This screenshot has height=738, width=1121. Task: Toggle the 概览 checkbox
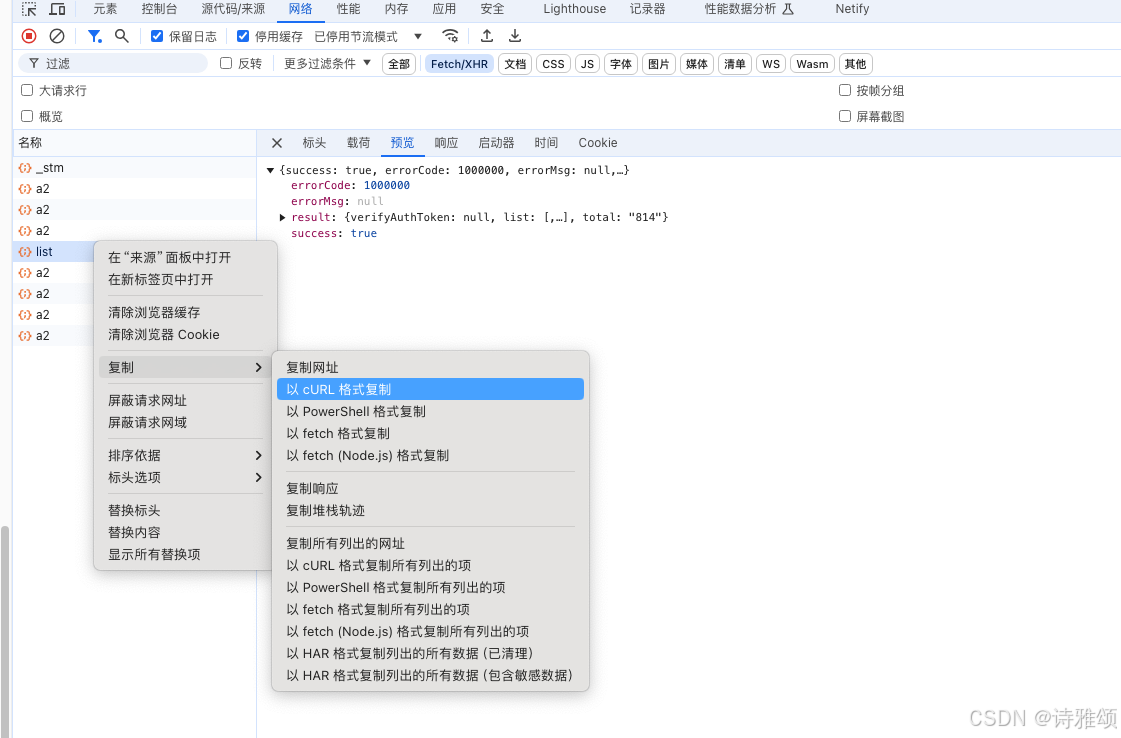coord(27,116)
